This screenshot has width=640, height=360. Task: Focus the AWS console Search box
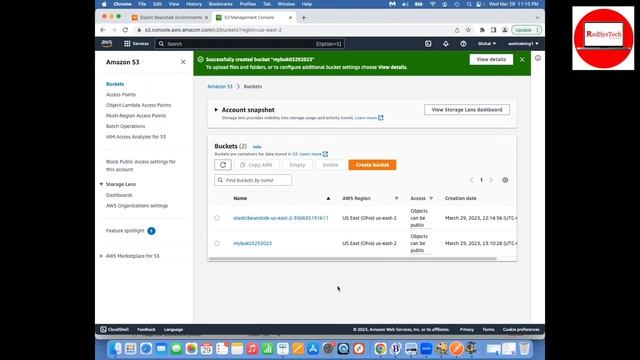[x=250, y=44]
